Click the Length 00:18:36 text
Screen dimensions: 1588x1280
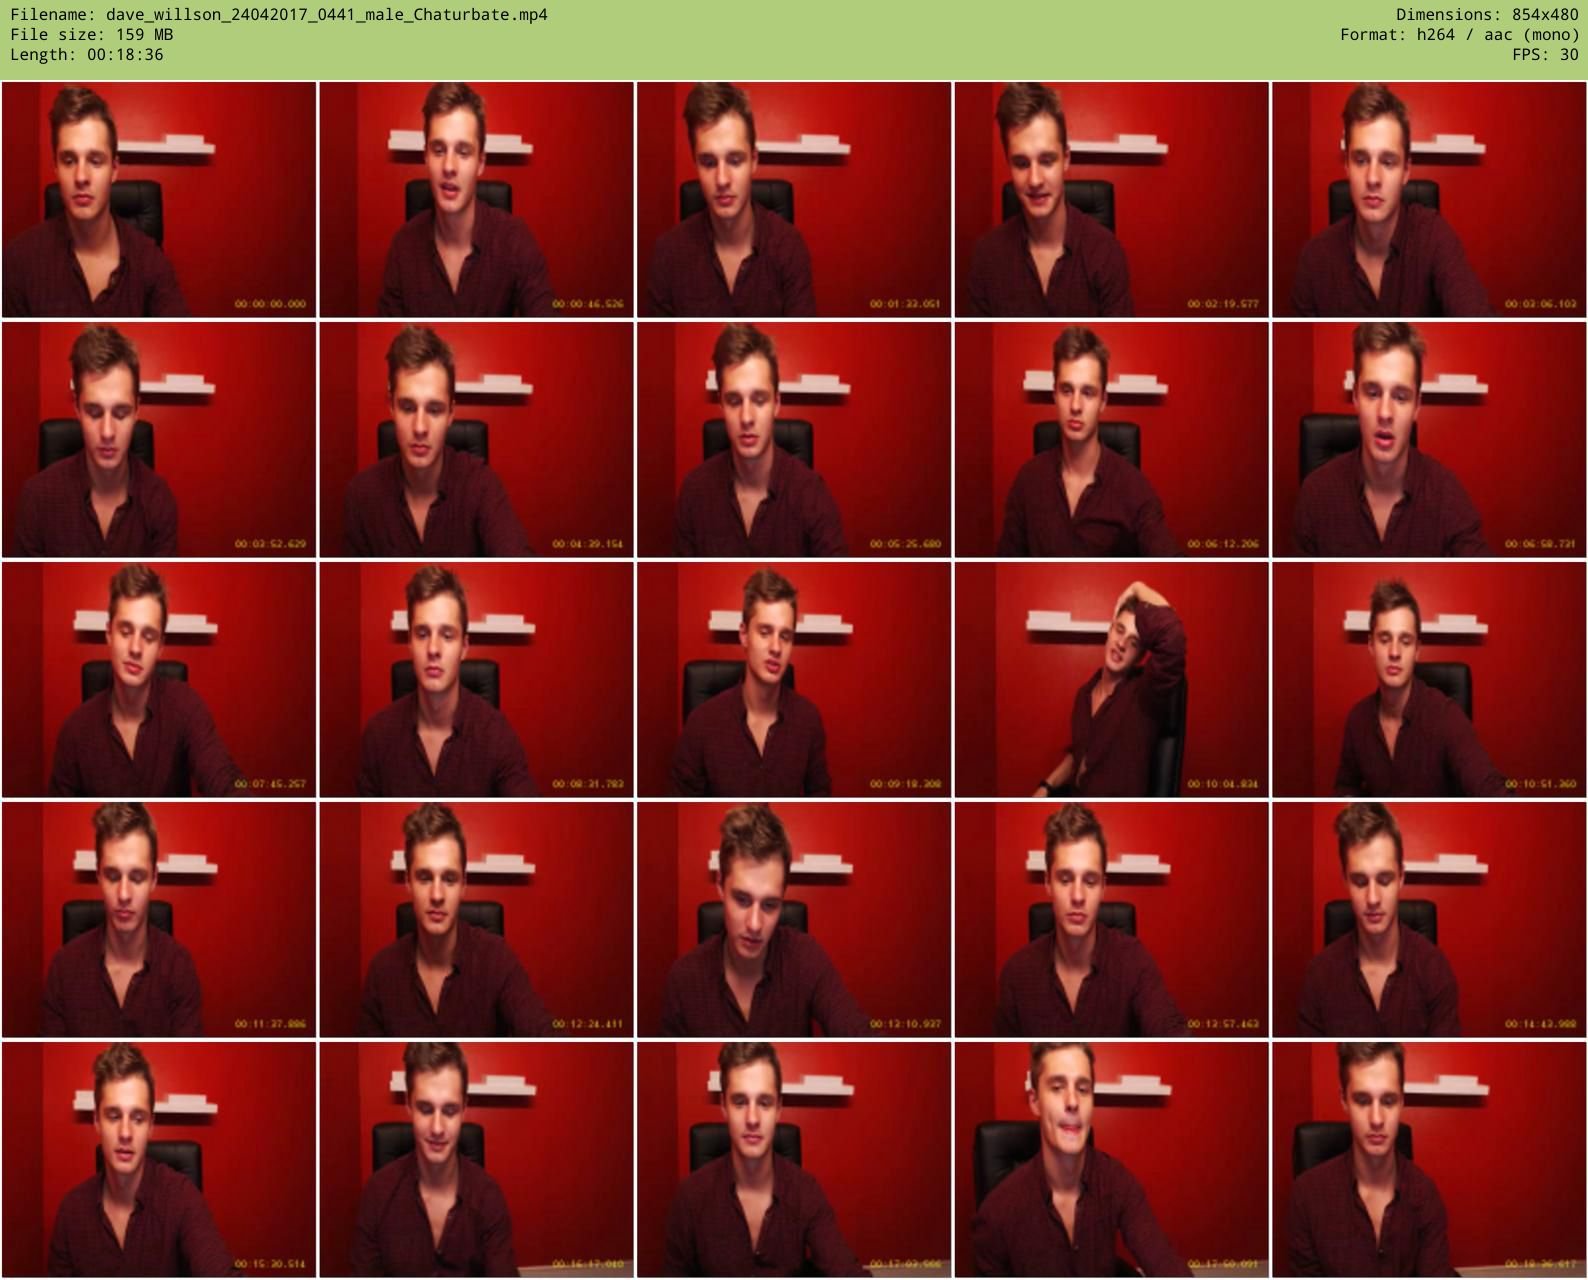coord(87,55)
